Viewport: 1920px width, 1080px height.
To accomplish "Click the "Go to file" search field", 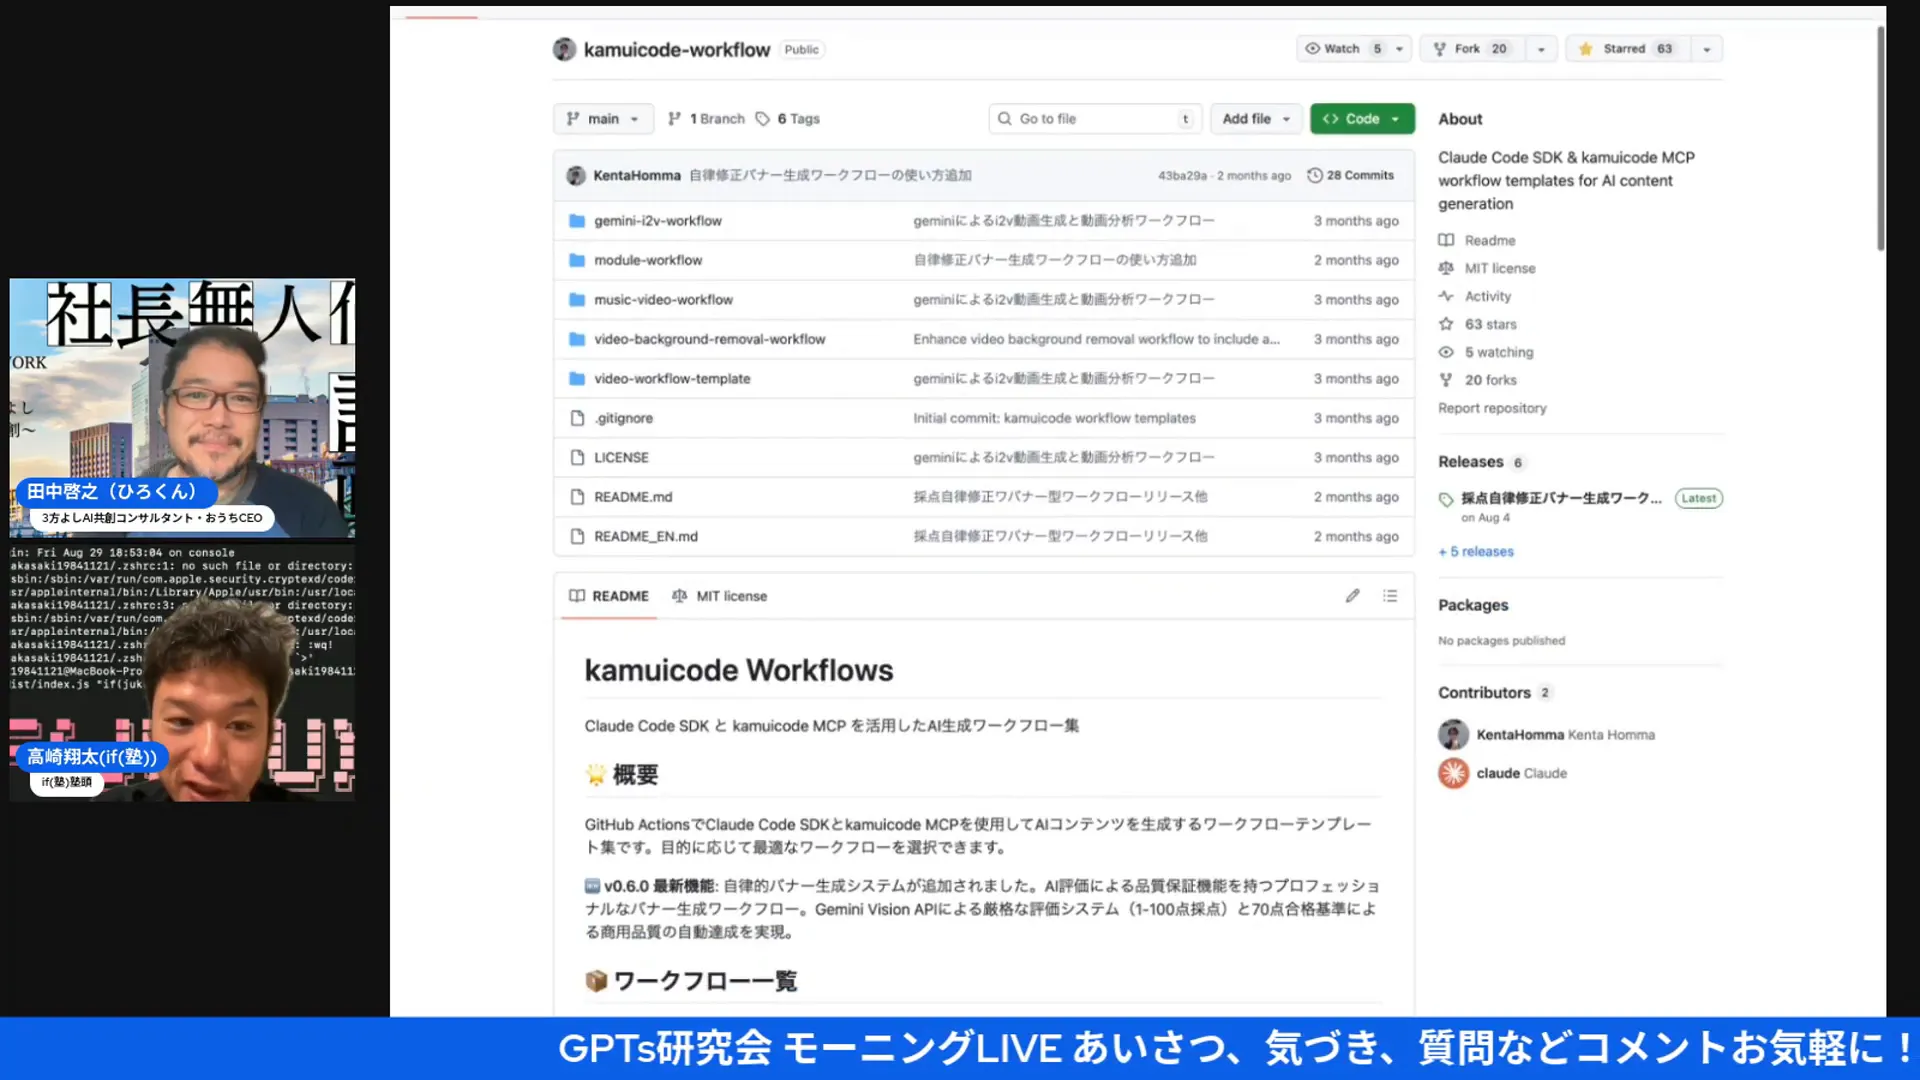I will click(1094, 118).
